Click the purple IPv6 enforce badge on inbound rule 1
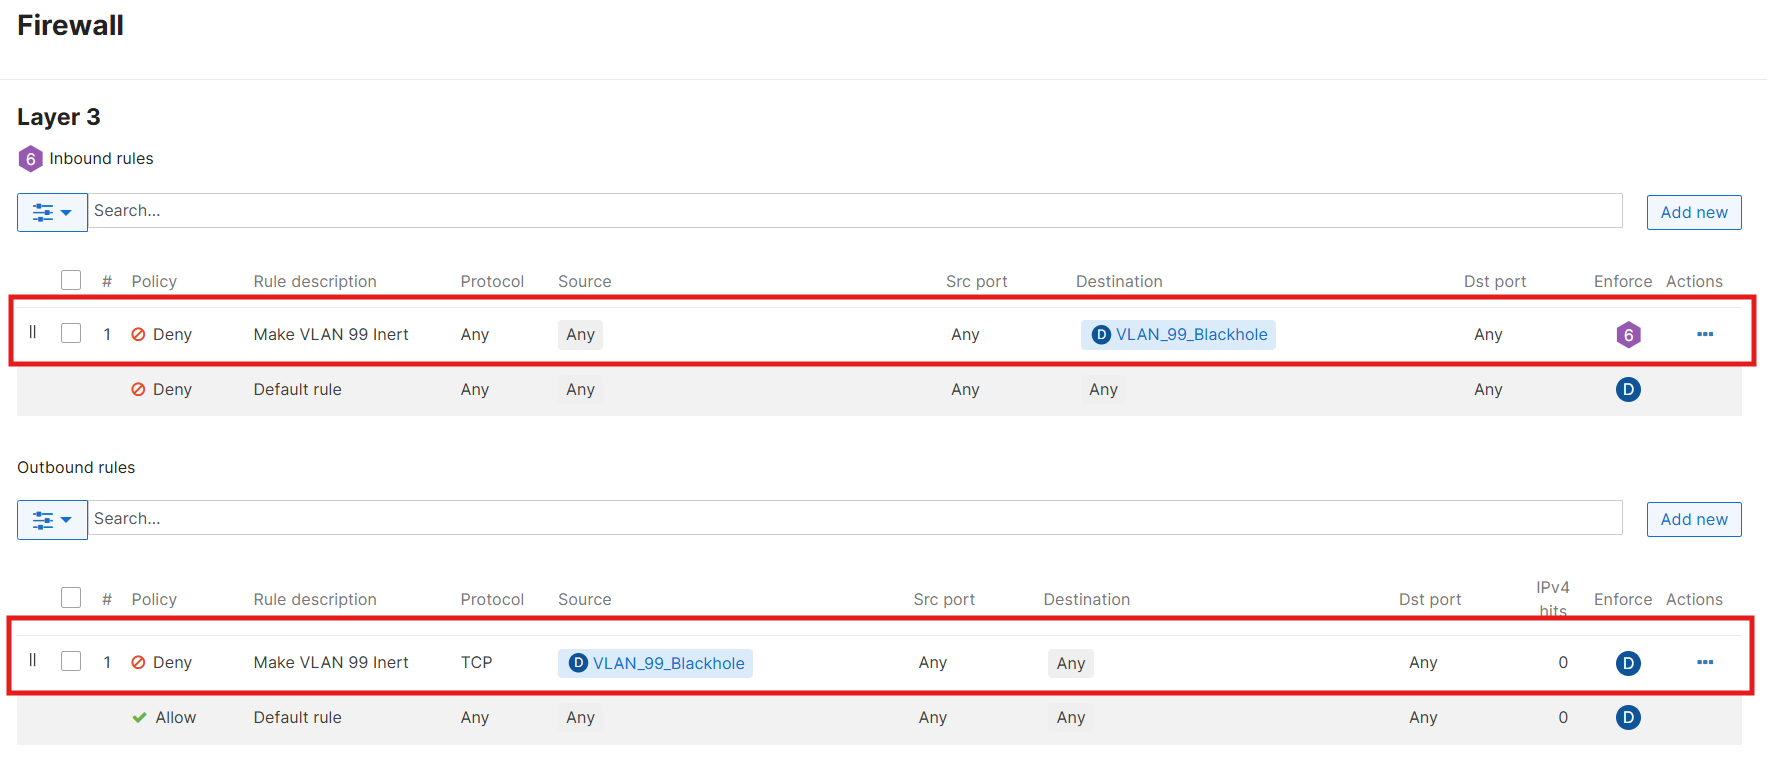 point(1628,335)
